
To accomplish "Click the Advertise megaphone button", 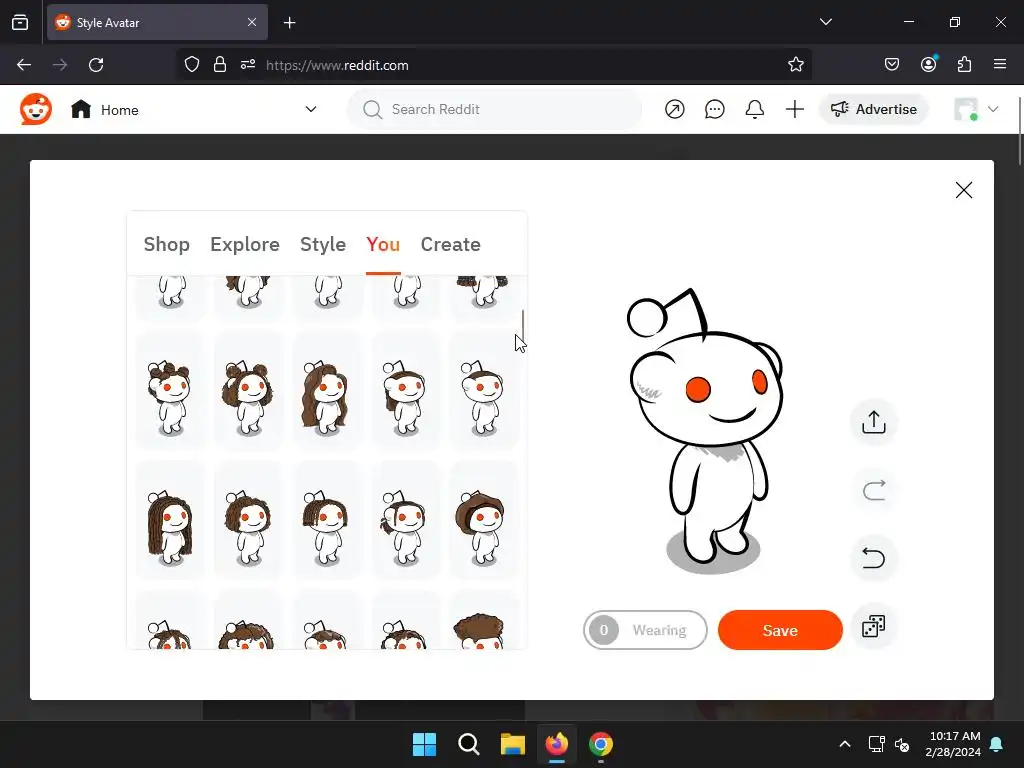I will click(873, 109).
